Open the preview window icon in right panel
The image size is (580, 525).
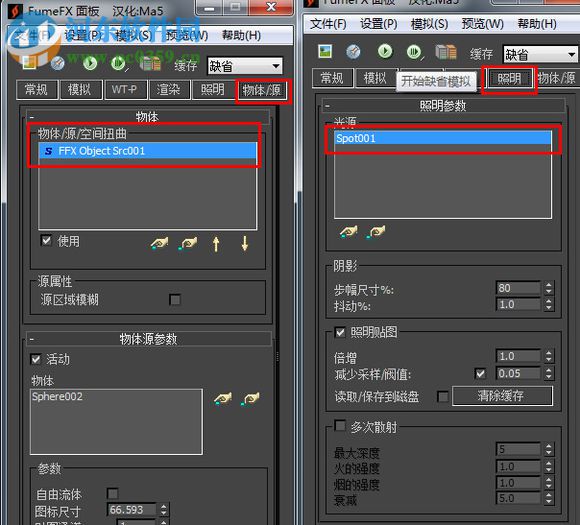[353, 52]
